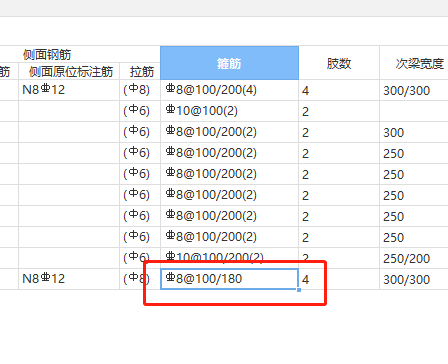Click empty 侧面原位标注筋 cell in 250/200 row
The width and height of the screenshot is (448, 364).
tap(69, 258)
